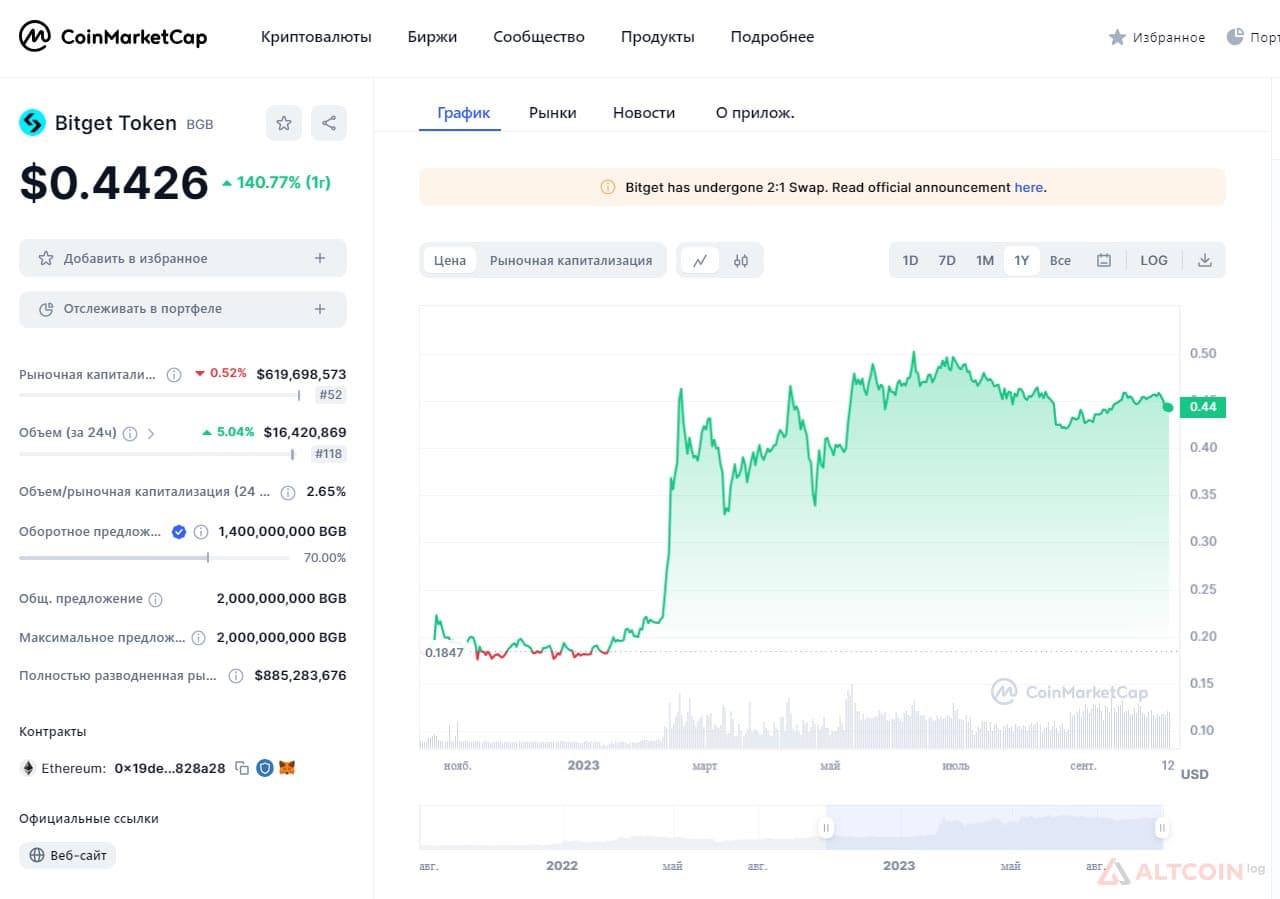This screenshot has height=899, width=1280.
Task: Show info for total supply
Action: [x=155, y=599]
